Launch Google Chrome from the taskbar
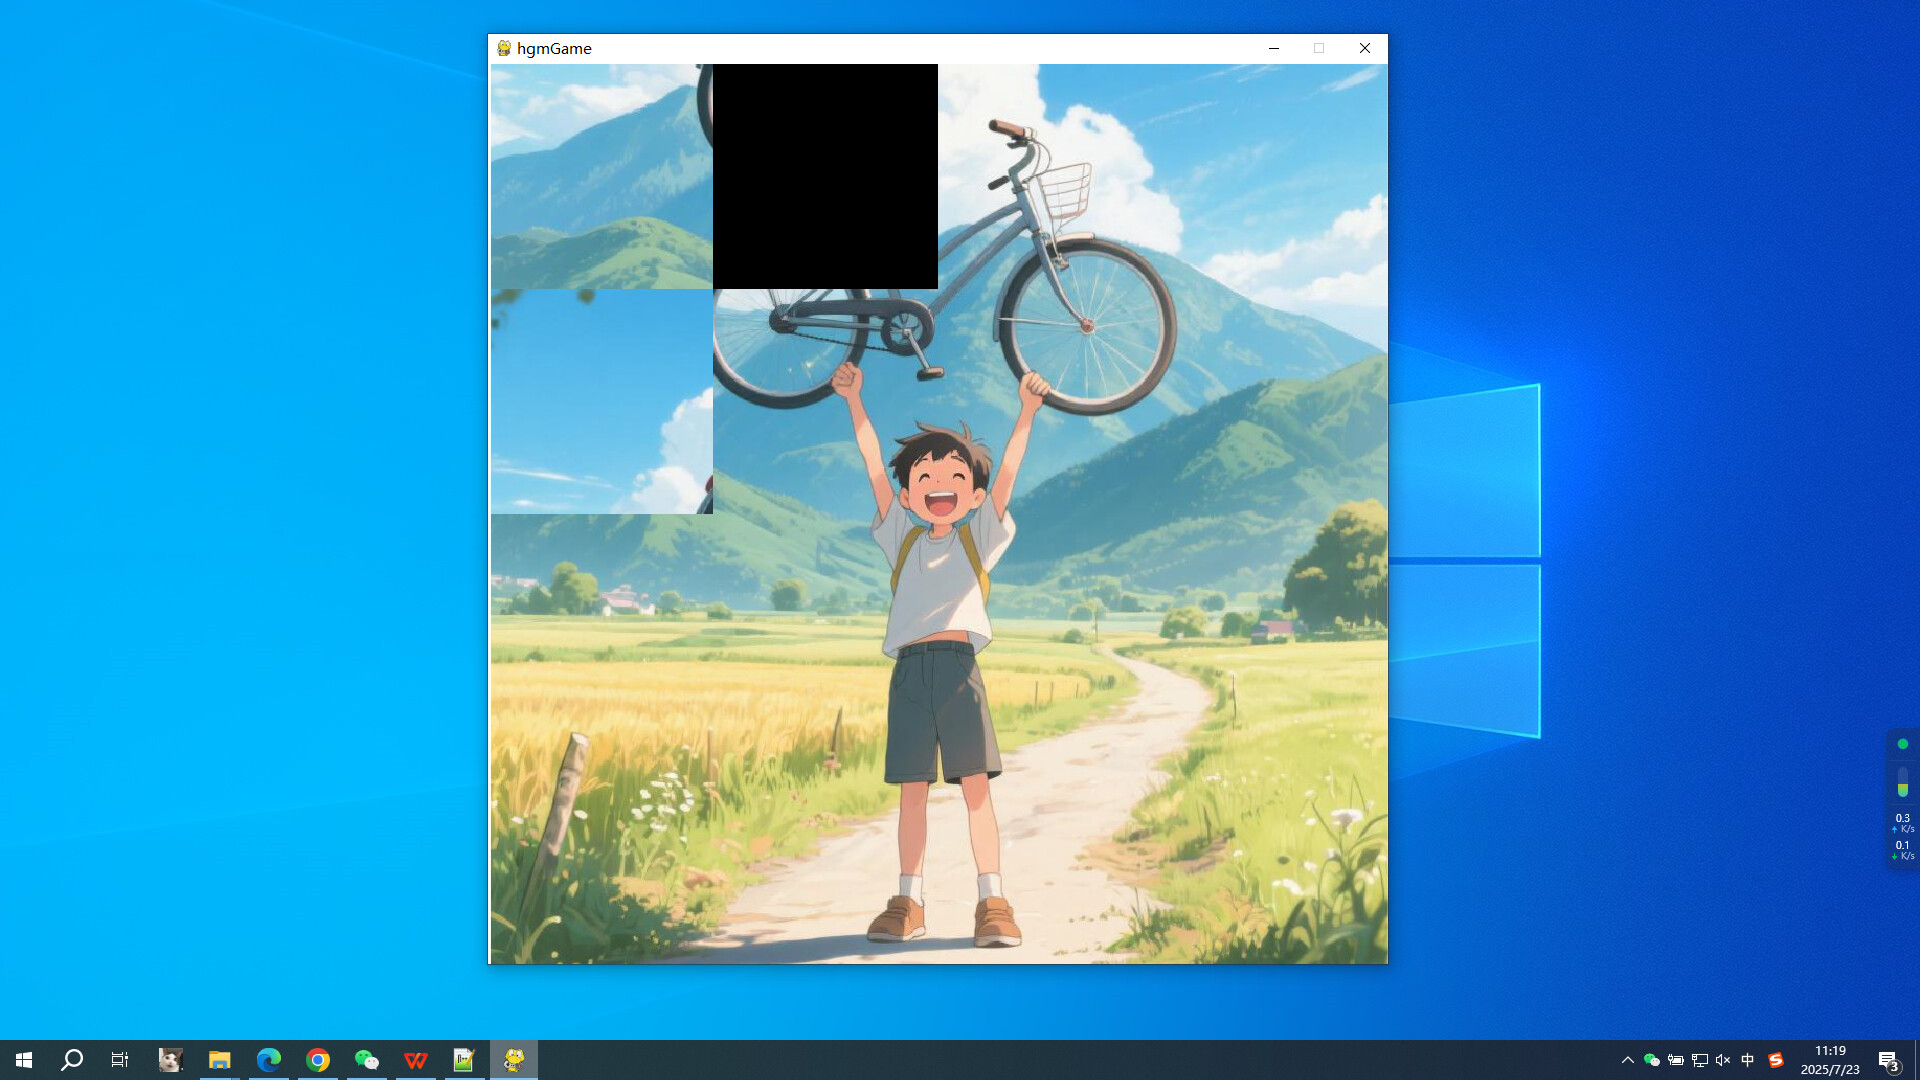1920x1080 pixels. 317,1059
